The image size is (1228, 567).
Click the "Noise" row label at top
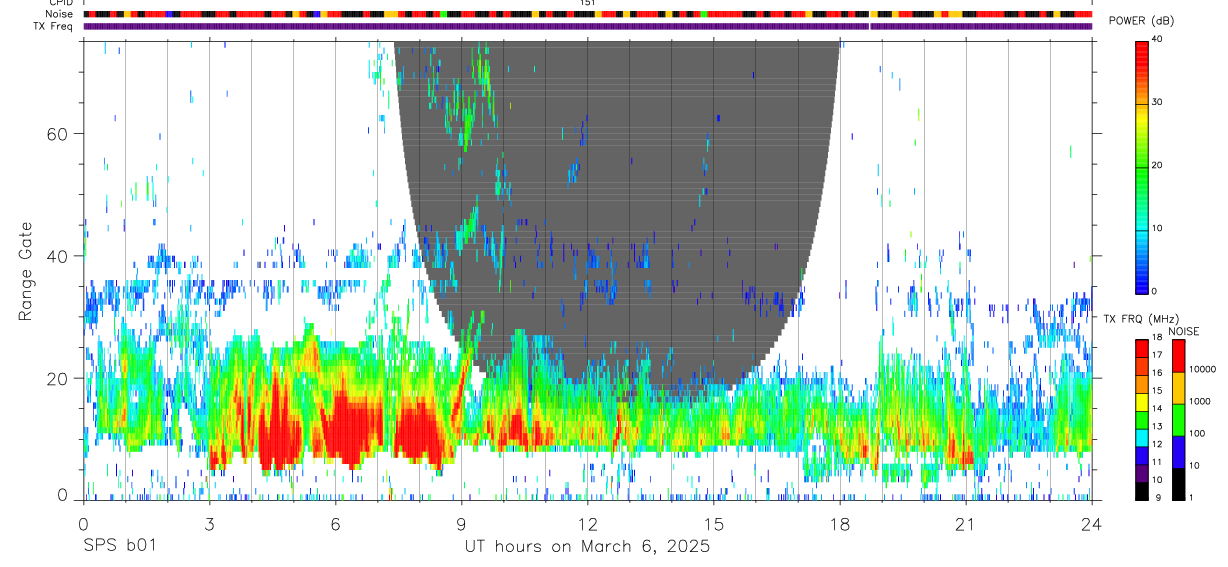click(x=60, y=14)
